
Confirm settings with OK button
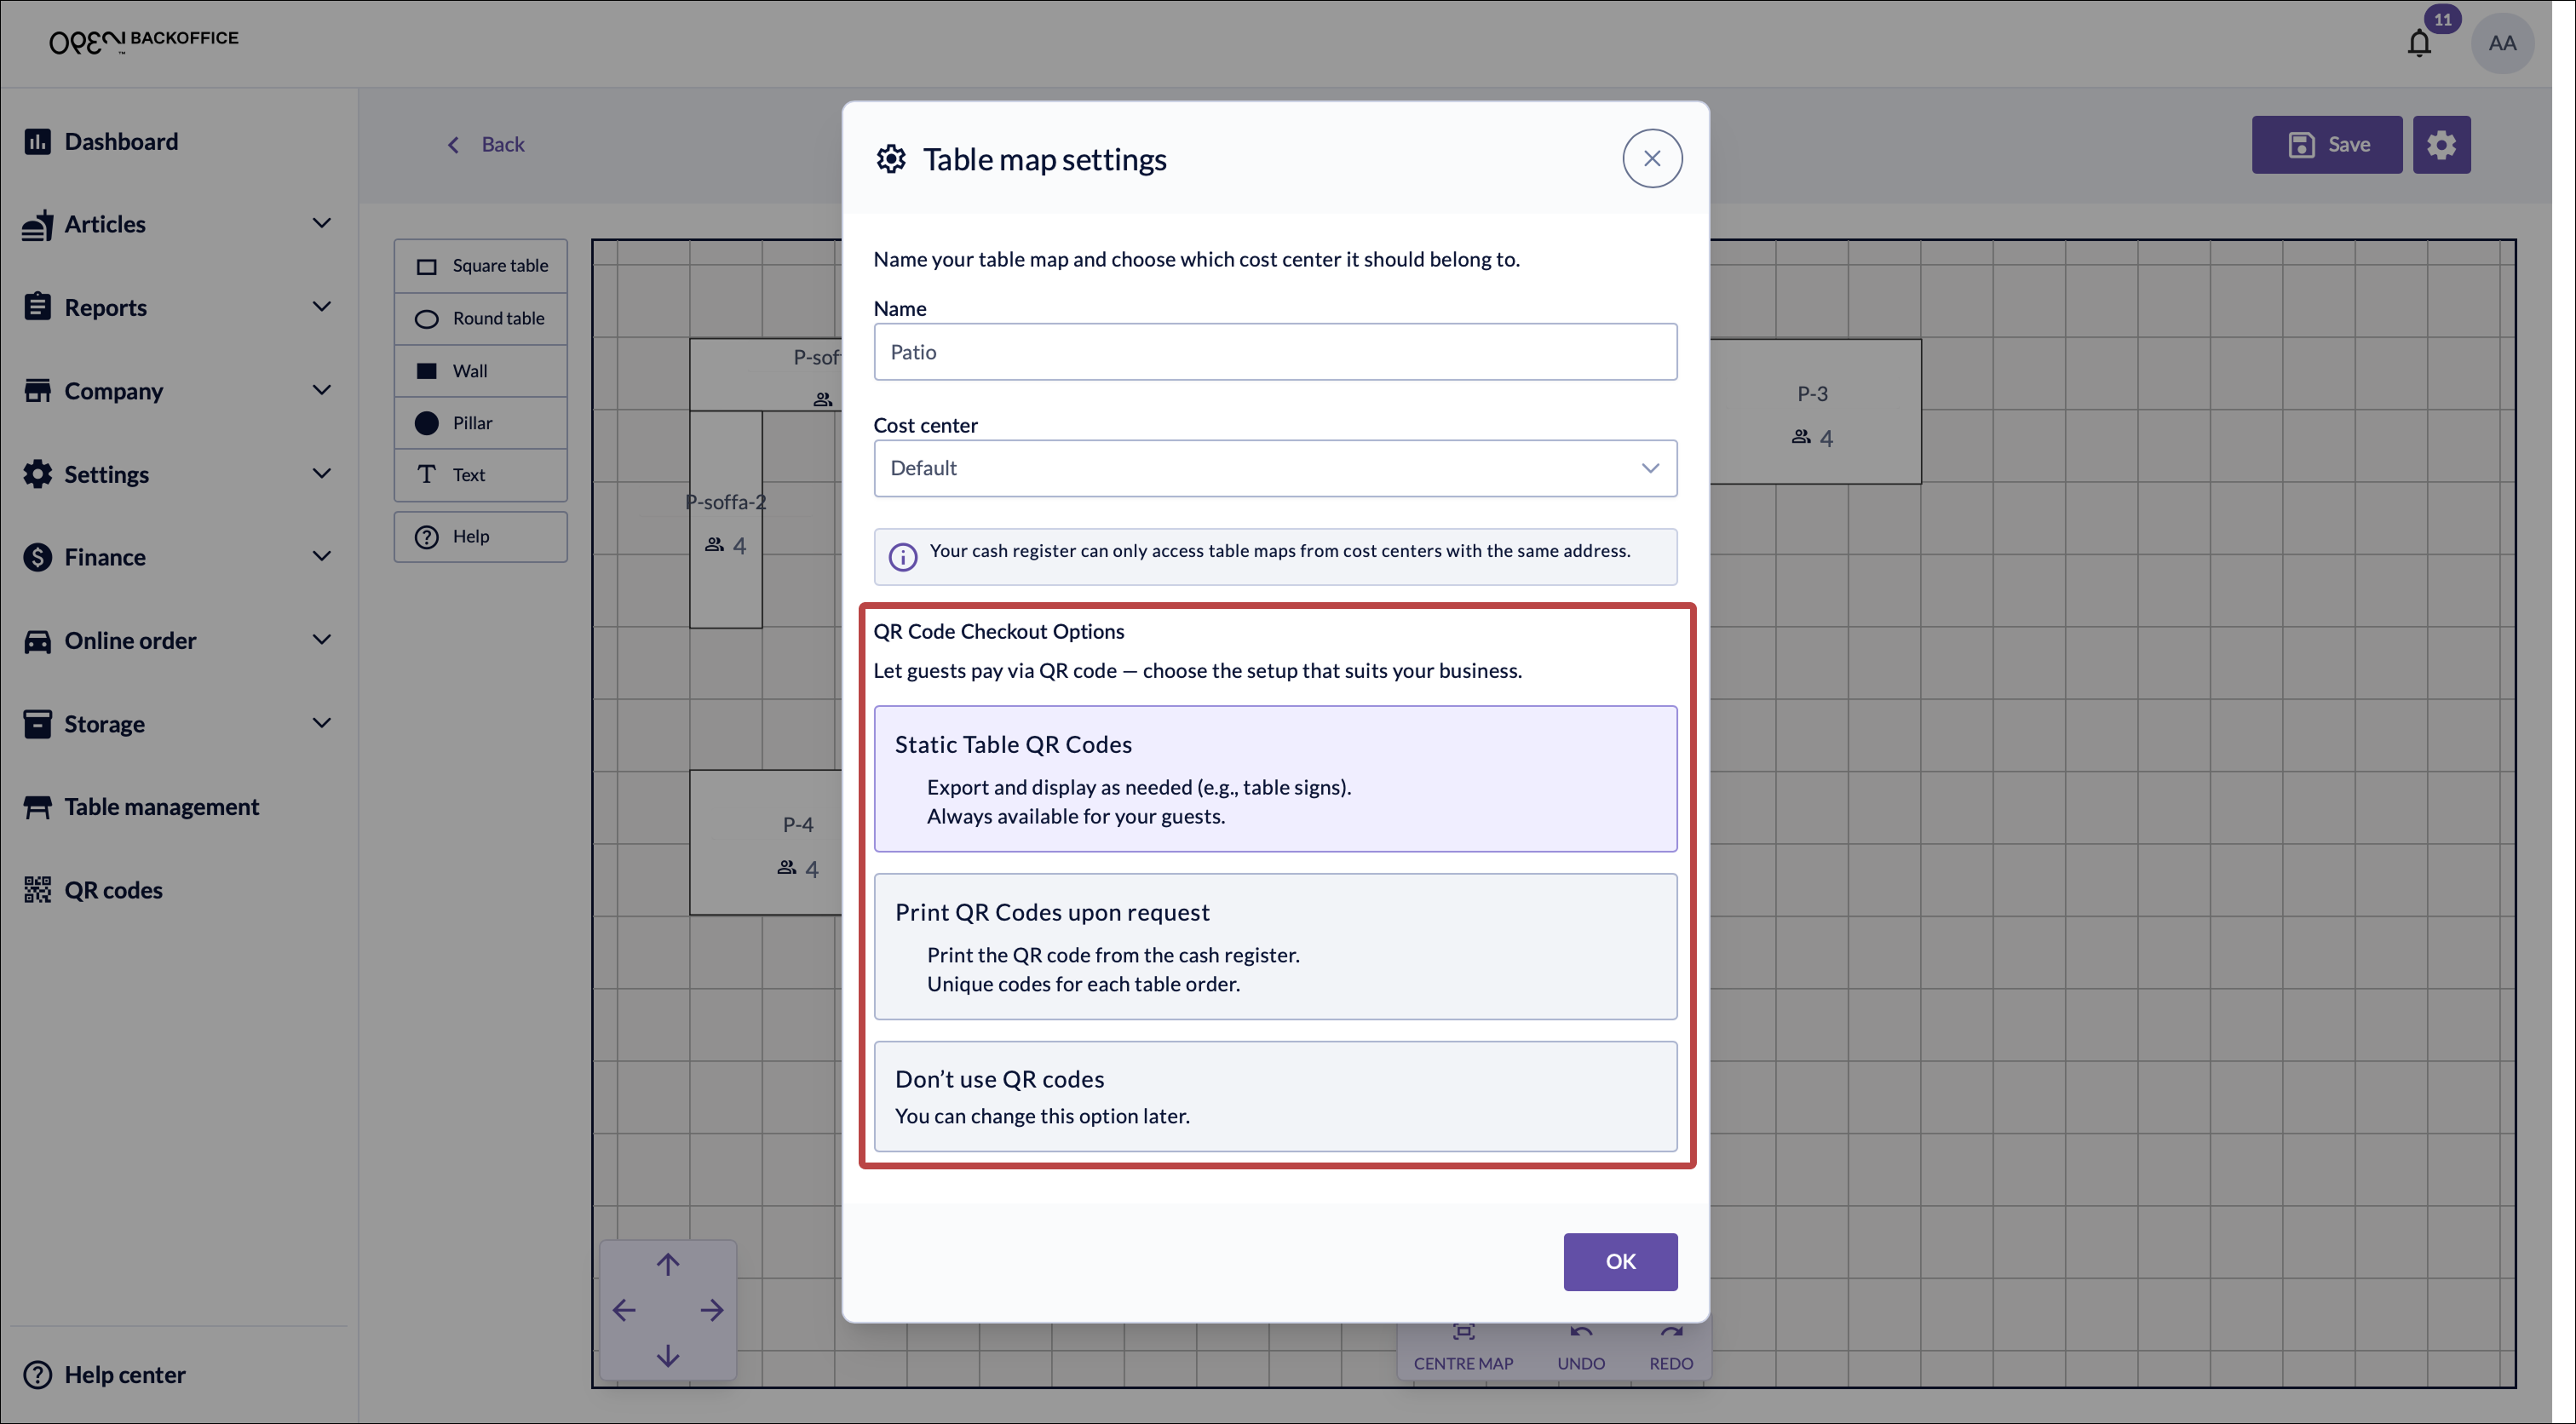[x=1620, y=1261]
